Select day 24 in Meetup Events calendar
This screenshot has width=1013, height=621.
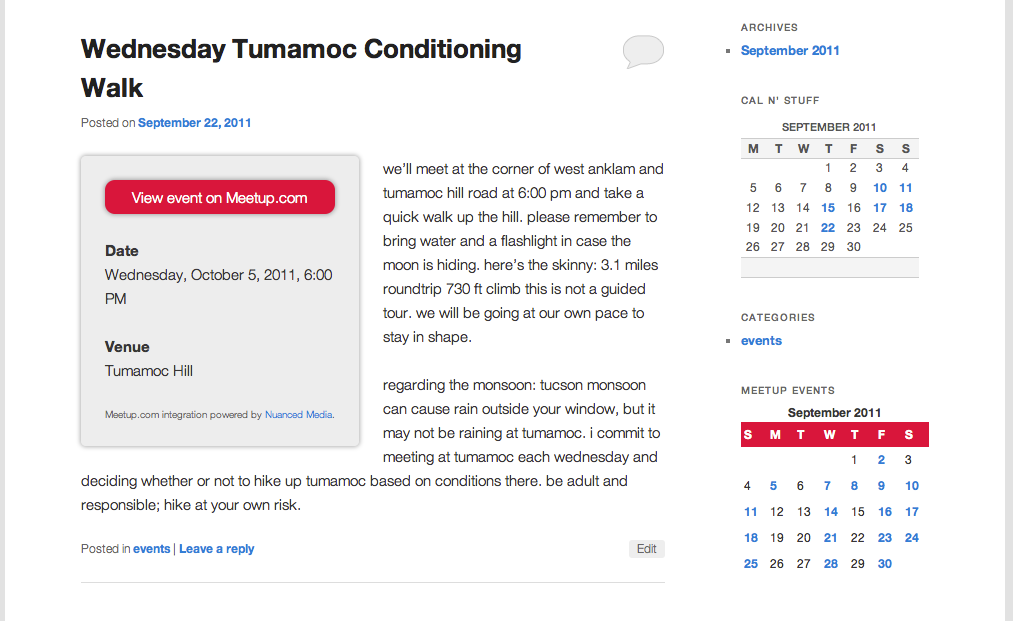(912, 538)
